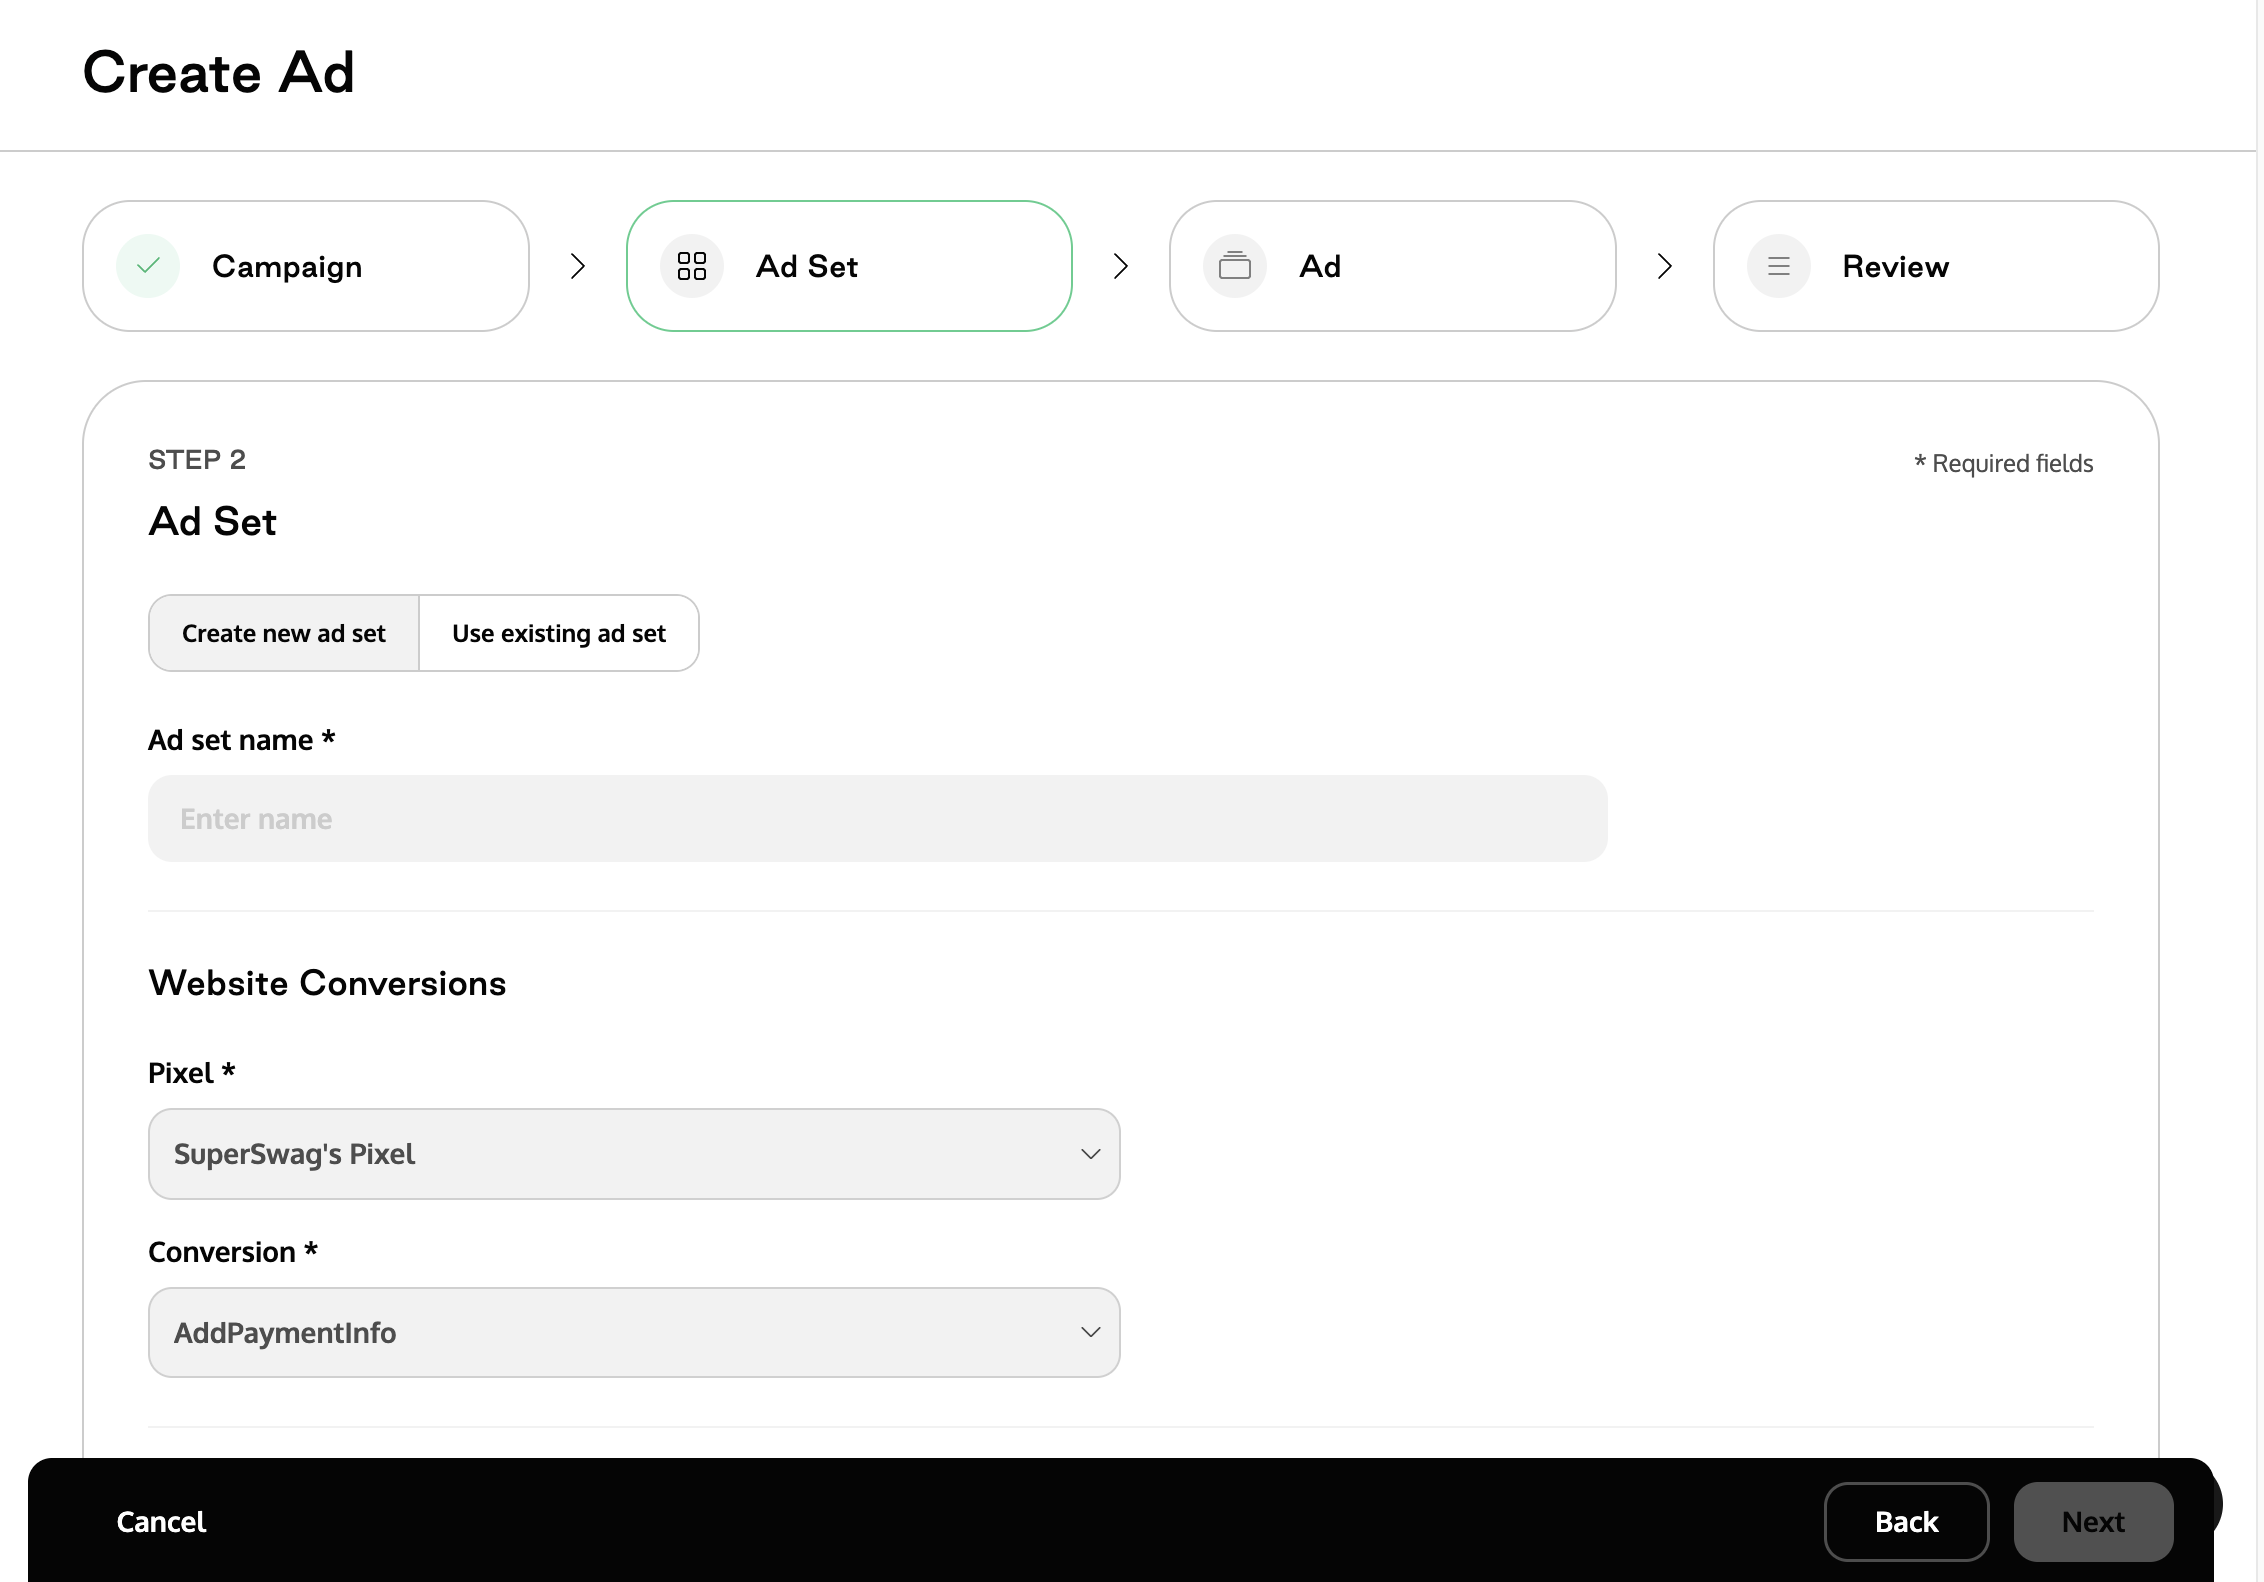Click the Next button
2264x1582 pixels.
pyautogui.click(x=2093, y=1522)
